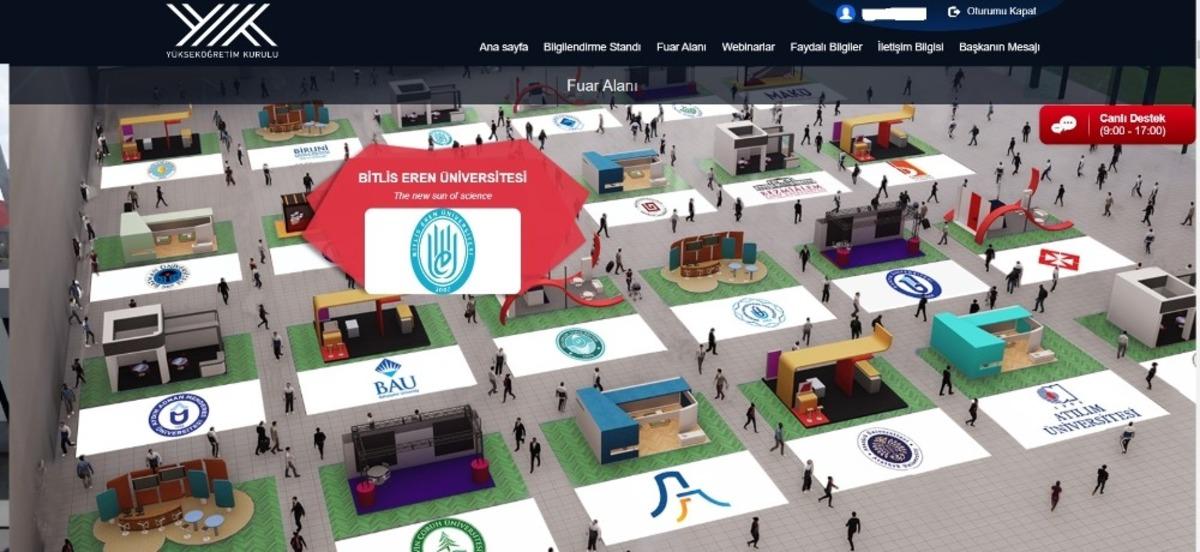Select the Fuar Alanı navigation item
The height and width of the screenshot is (552, 1200).
[681, 47]
